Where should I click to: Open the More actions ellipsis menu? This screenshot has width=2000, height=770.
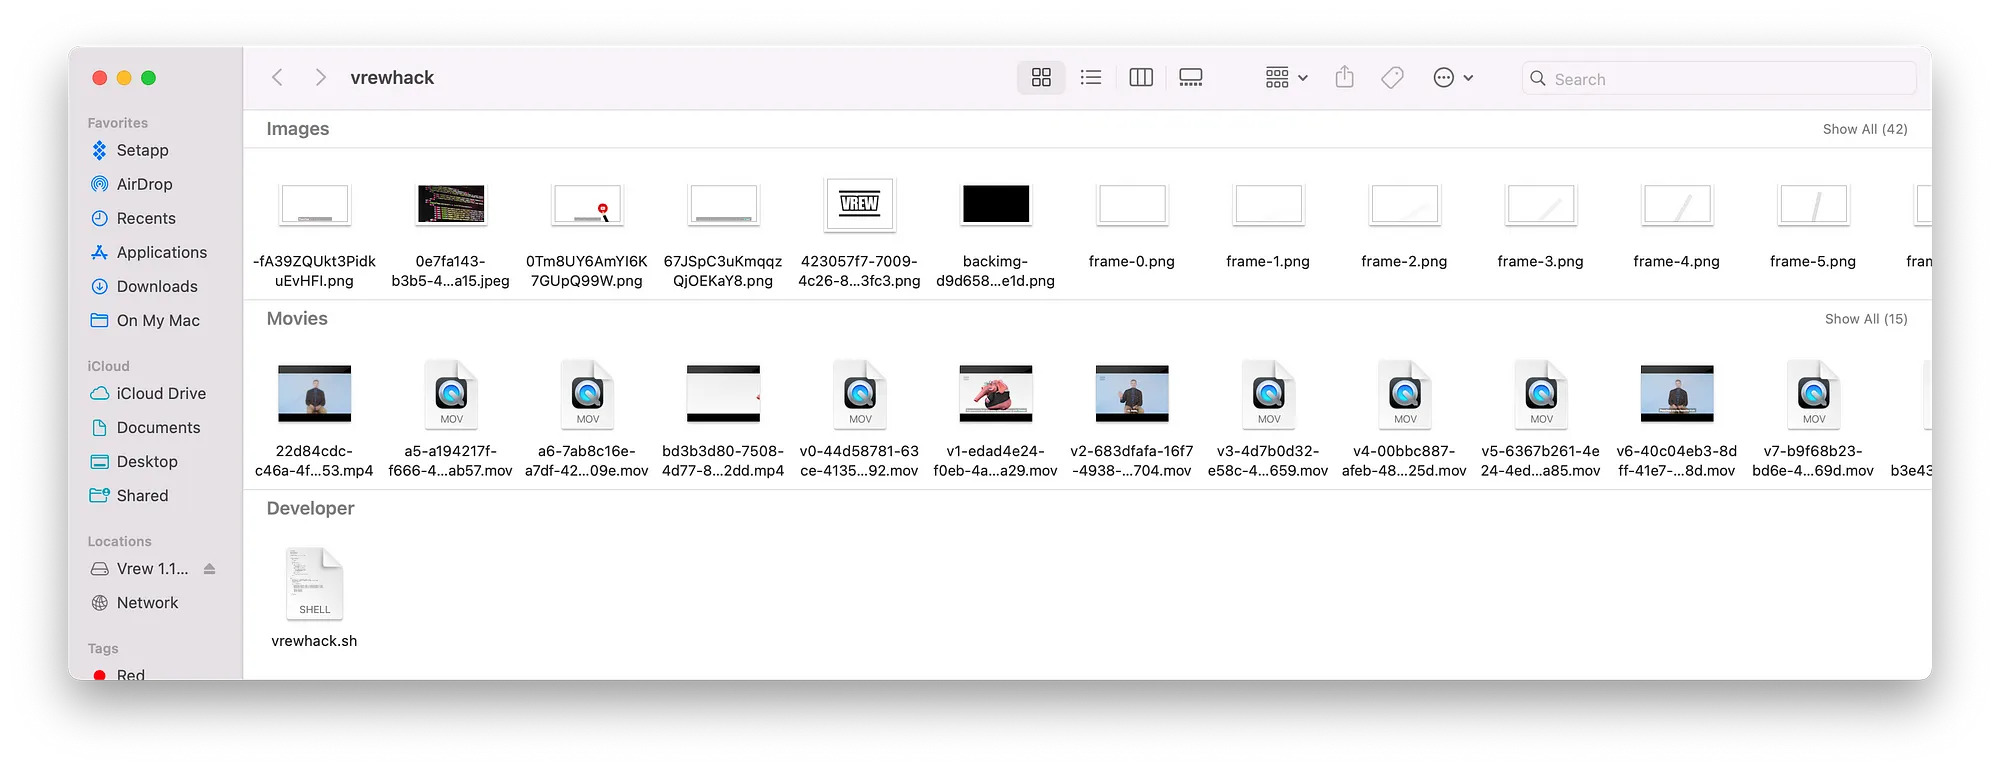tap(1453, 77)
